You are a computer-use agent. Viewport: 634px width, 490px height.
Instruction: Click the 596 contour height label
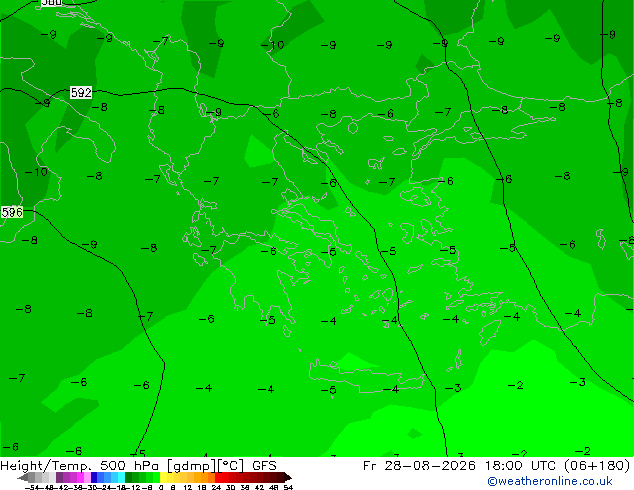[12, 212]
